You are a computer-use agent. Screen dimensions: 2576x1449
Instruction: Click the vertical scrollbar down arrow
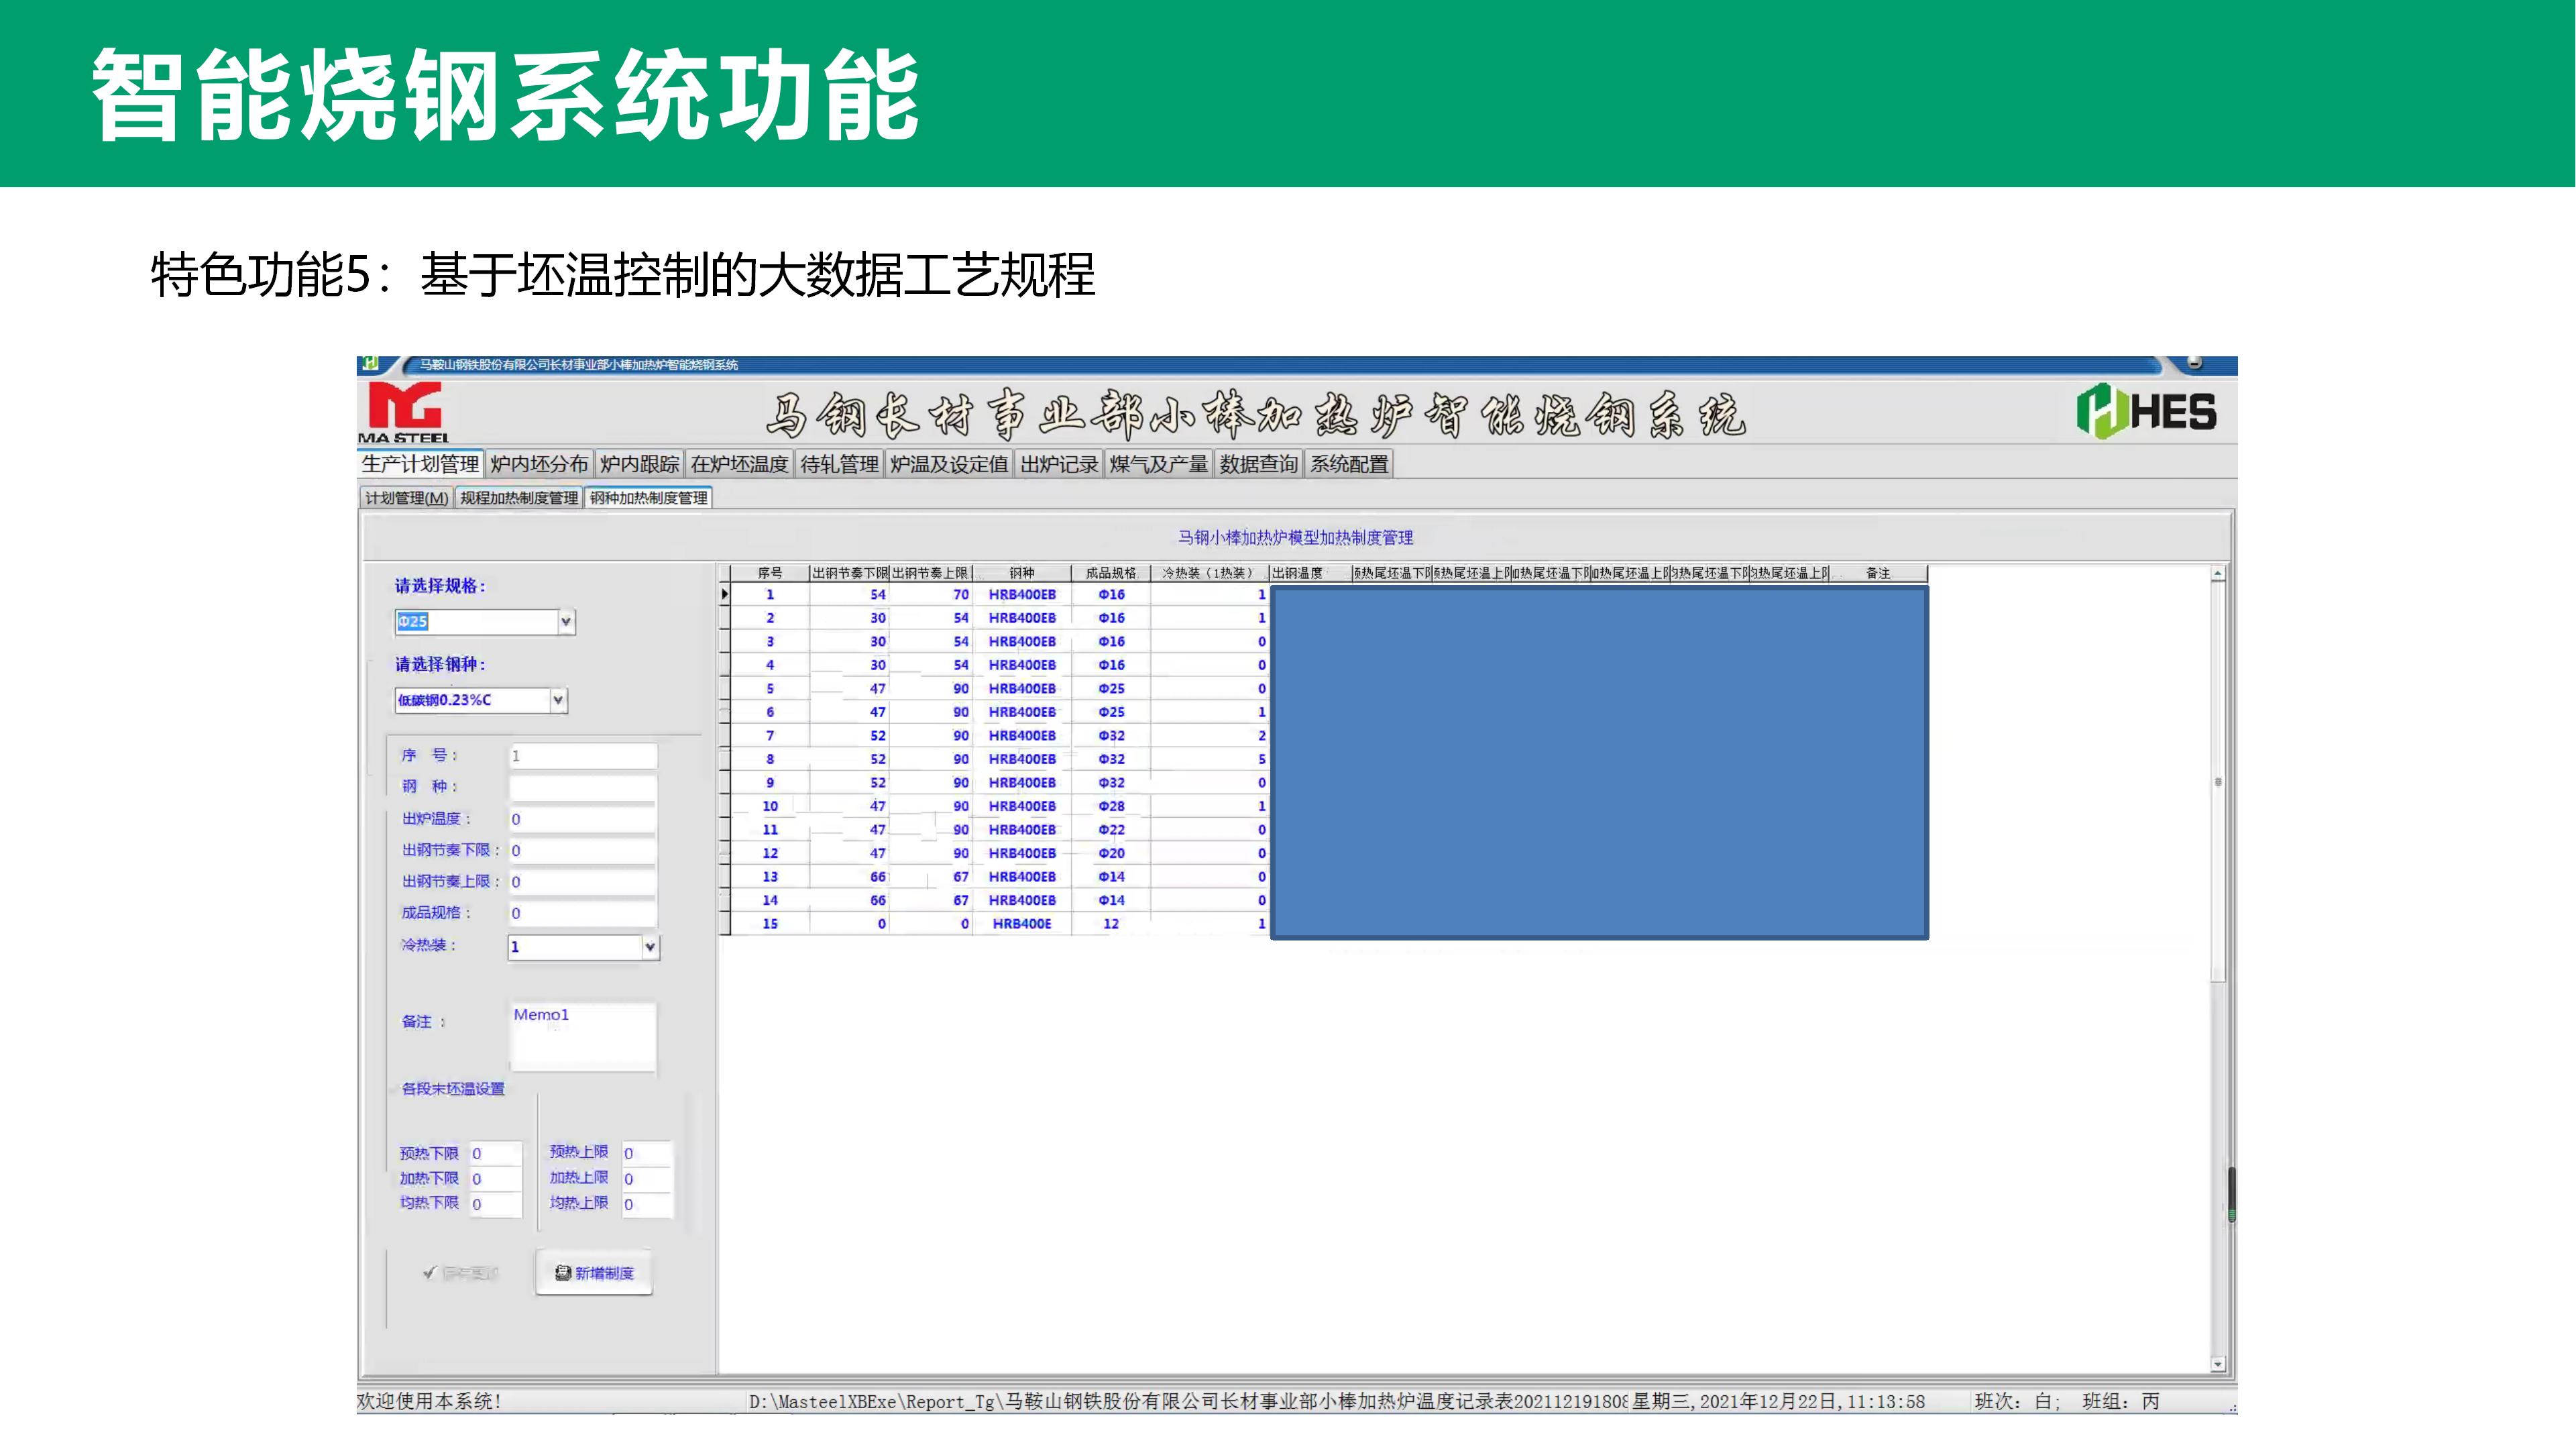point(2218,1364)
